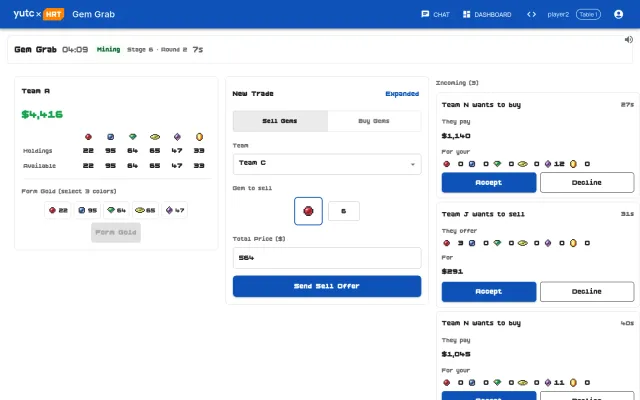Select red gem chip 22 for gold
Image resolution: width=640 pixels, height=400 pixels.
(58, 210)
